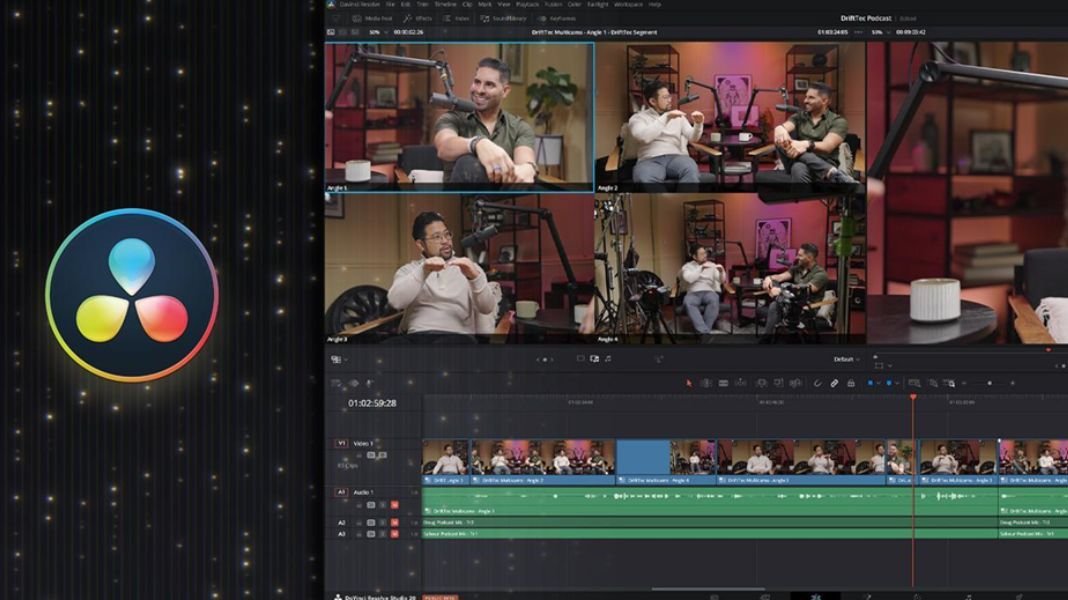Toggle Linked Selection chain
The image size is (1068, 600).
click(834, 383)
